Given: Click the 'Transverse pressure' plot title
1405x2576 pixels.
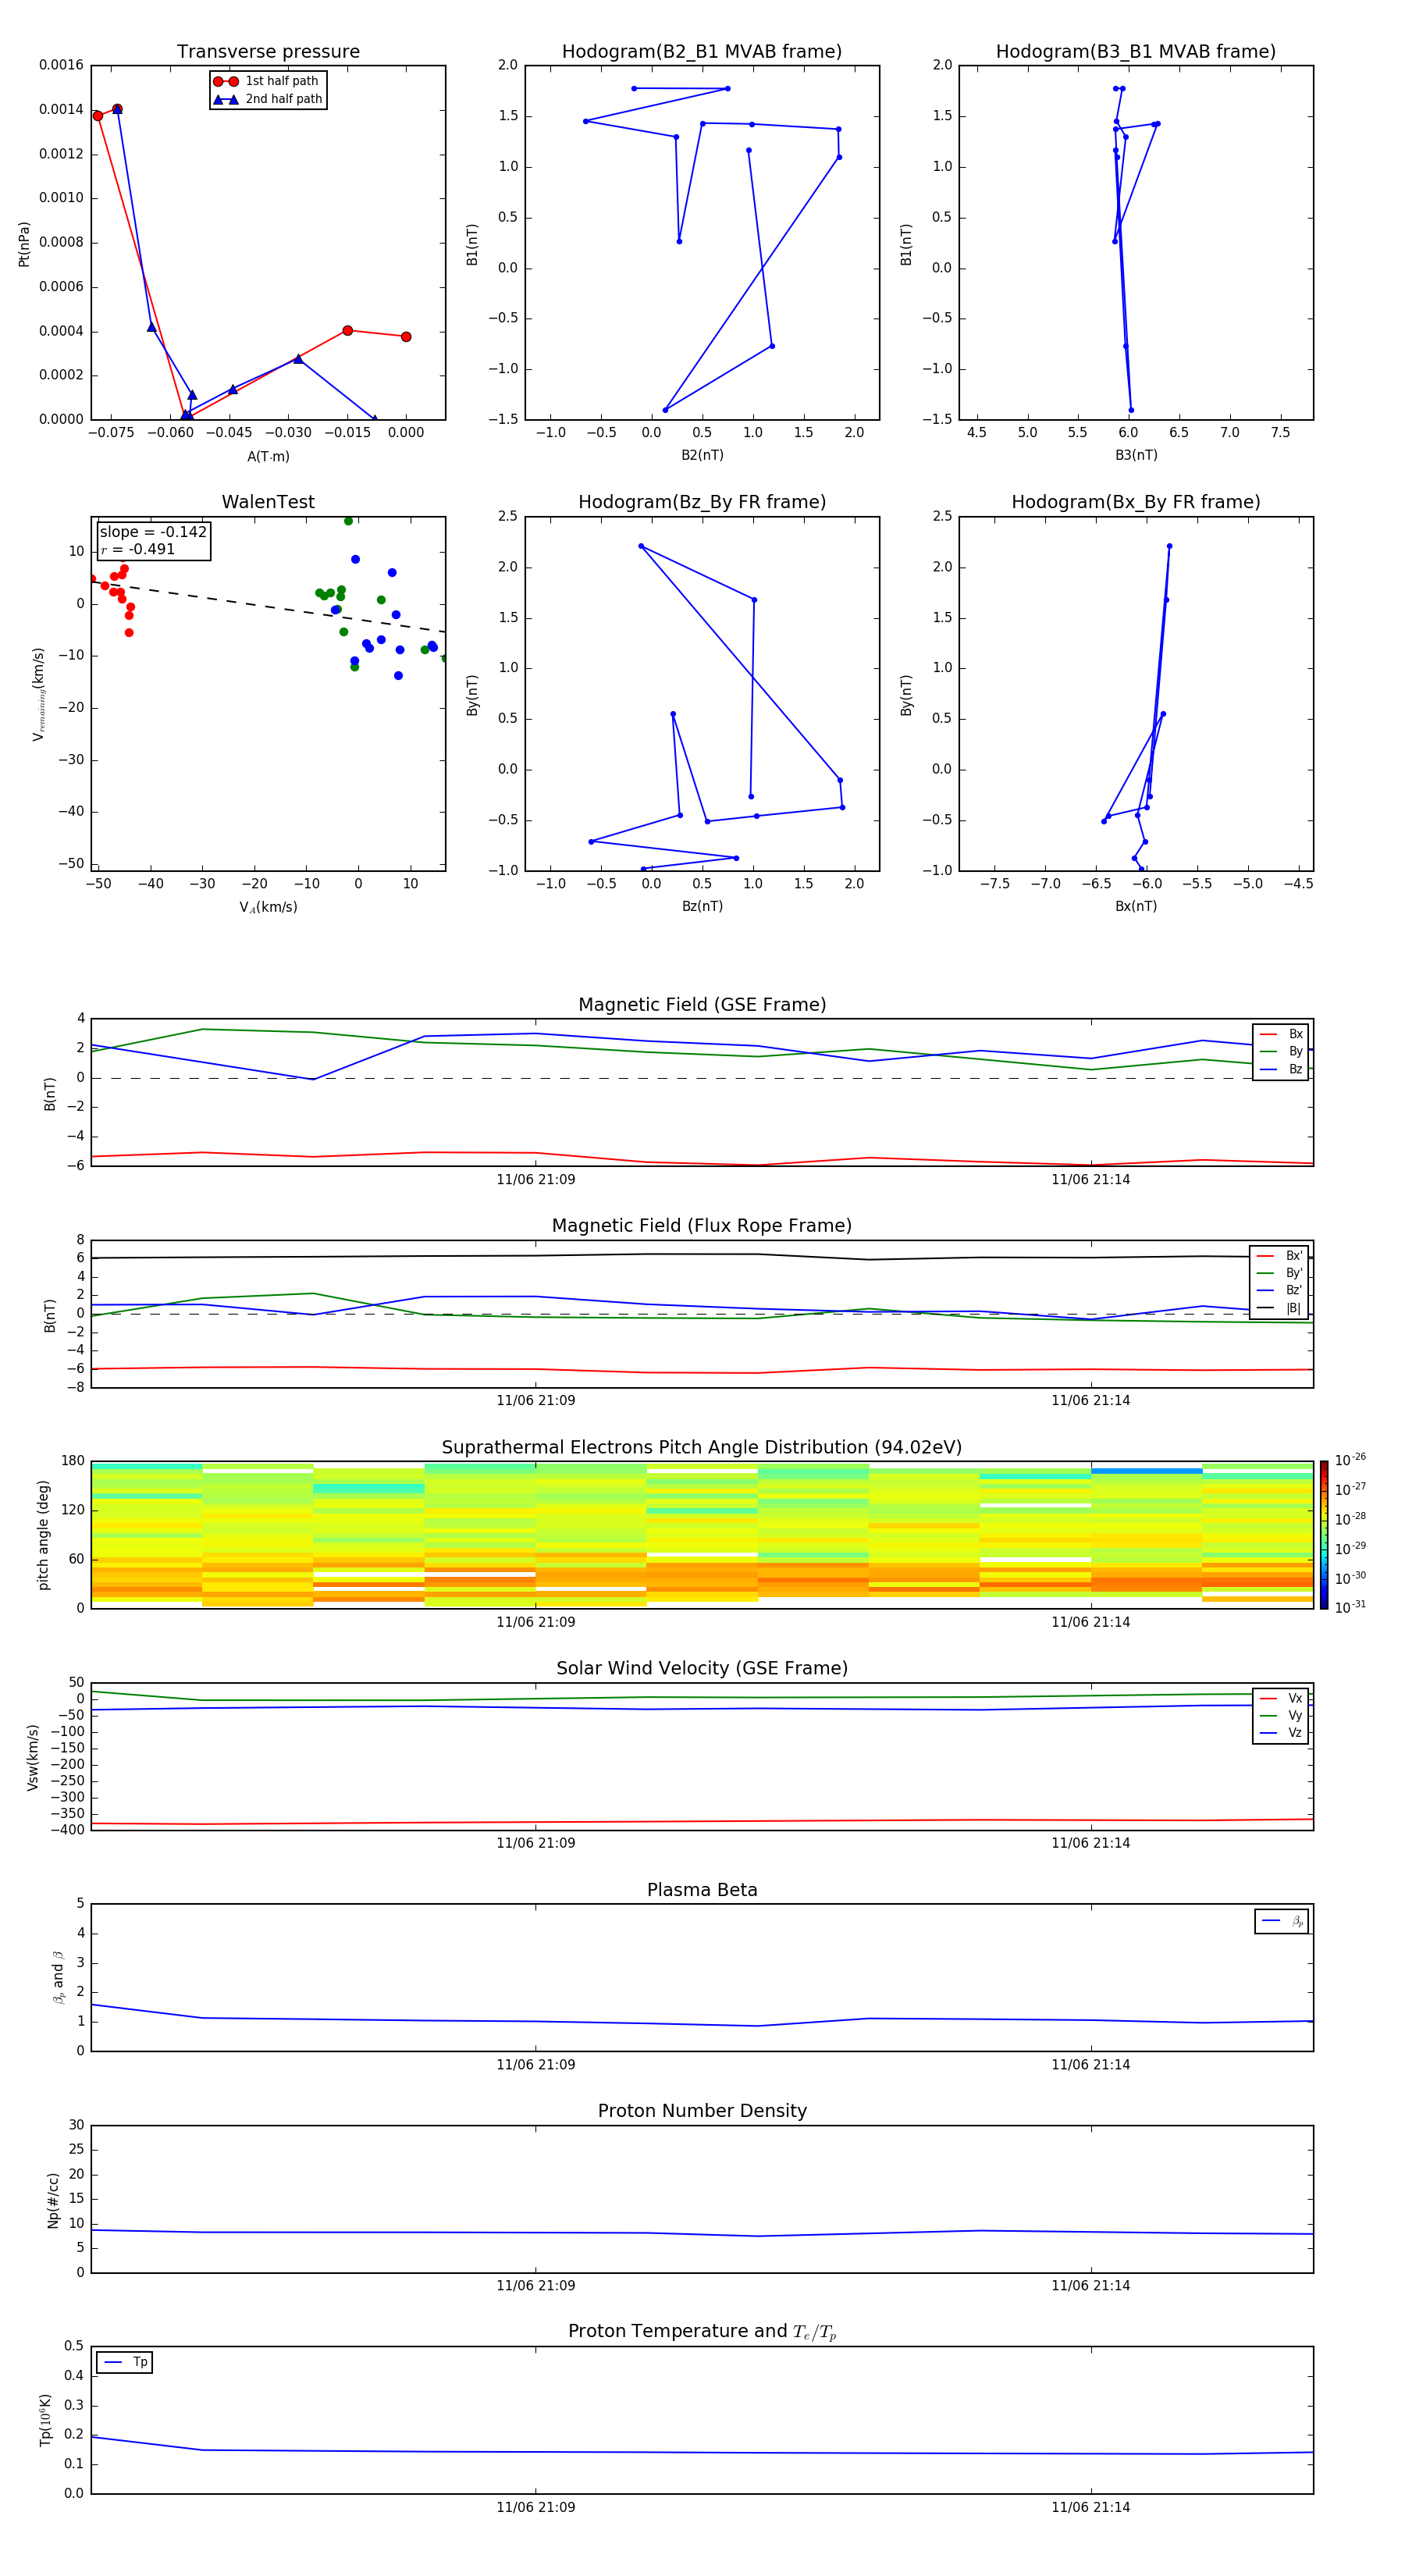Looking at the screenshot, I should [268, 51].
